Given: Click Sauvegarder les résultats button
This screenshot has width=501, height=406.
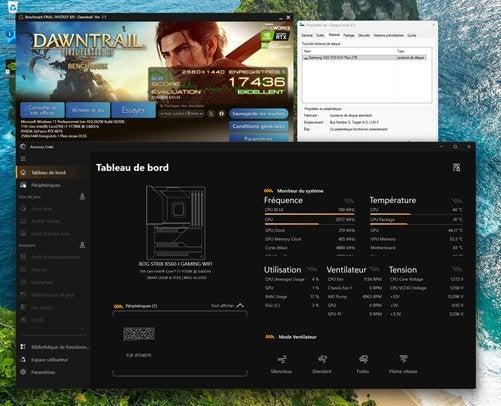Looking at the screenshot, I should coord(259,113).
